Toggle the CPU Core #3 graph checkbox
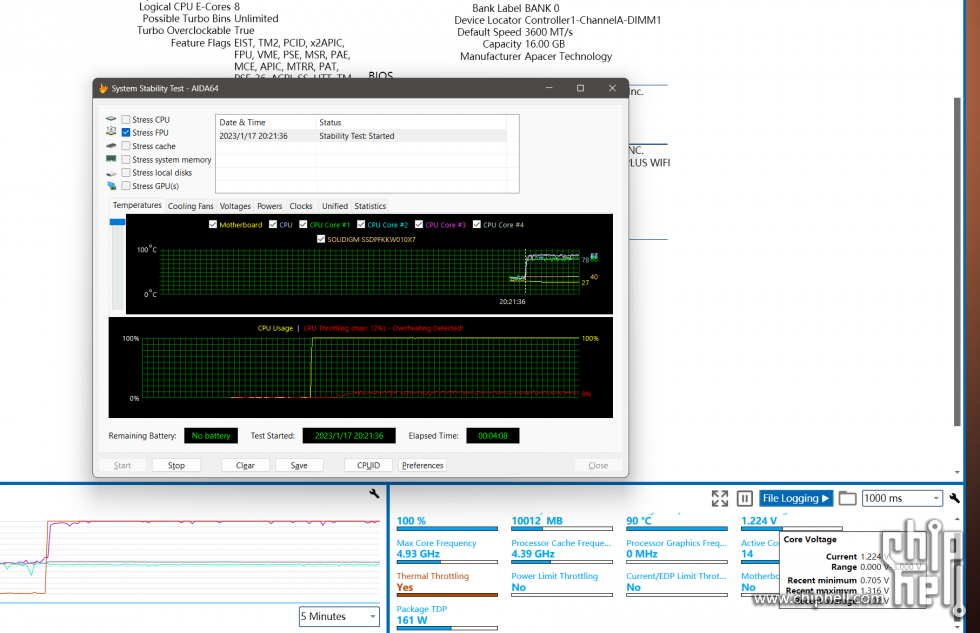Viewport: 980px width, 633px height. pyautogui.click(x=419, y=224)
